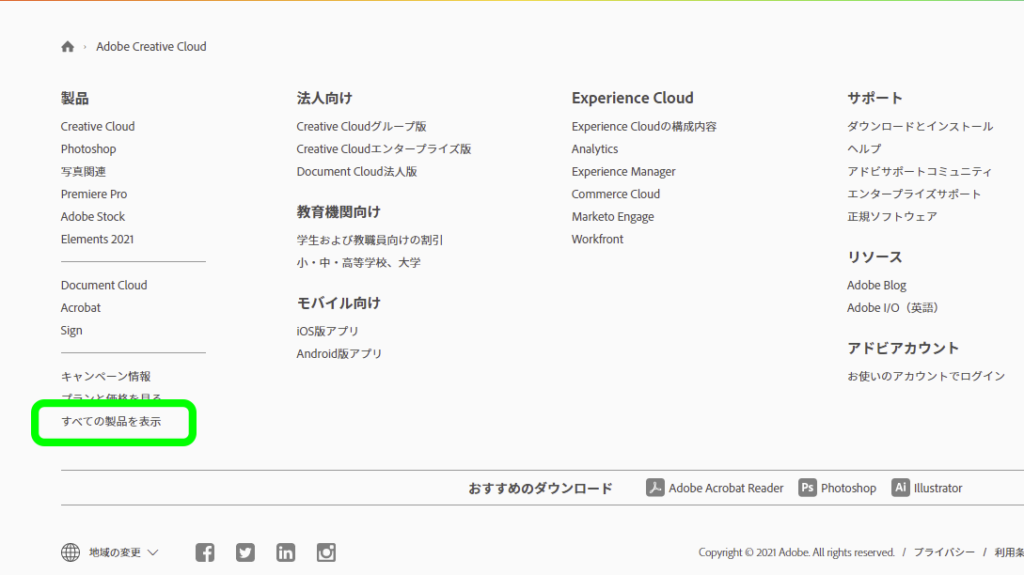Open Sign link
The height and width of the screenshot is (575, 1024).
[71, 331]
